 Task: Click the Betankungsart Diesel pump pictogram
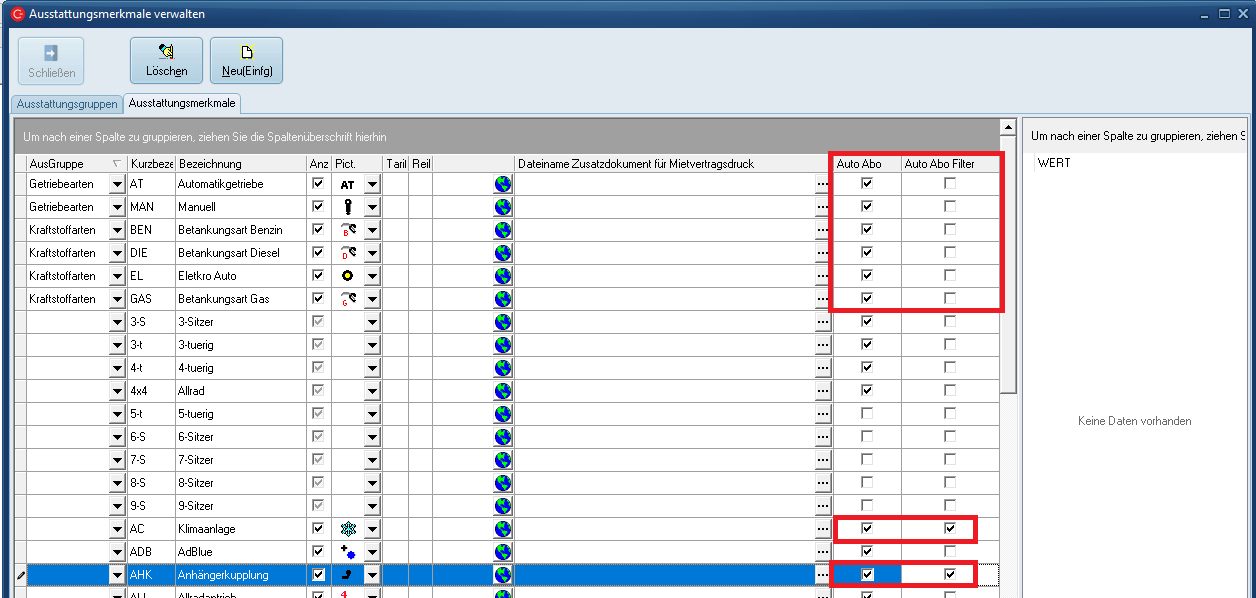[347, 253]
